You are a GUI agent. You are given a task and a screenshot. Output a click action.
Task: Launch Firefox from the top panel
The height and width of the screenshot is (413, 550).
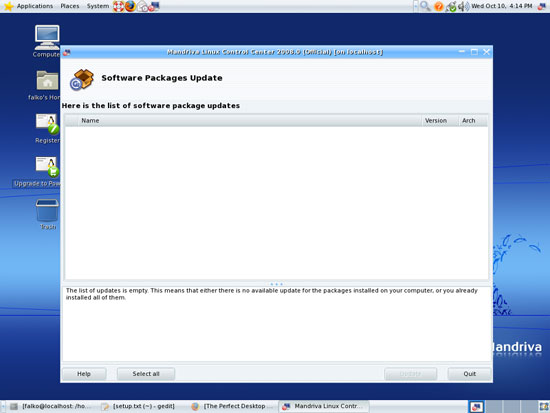tap(130, 6)
